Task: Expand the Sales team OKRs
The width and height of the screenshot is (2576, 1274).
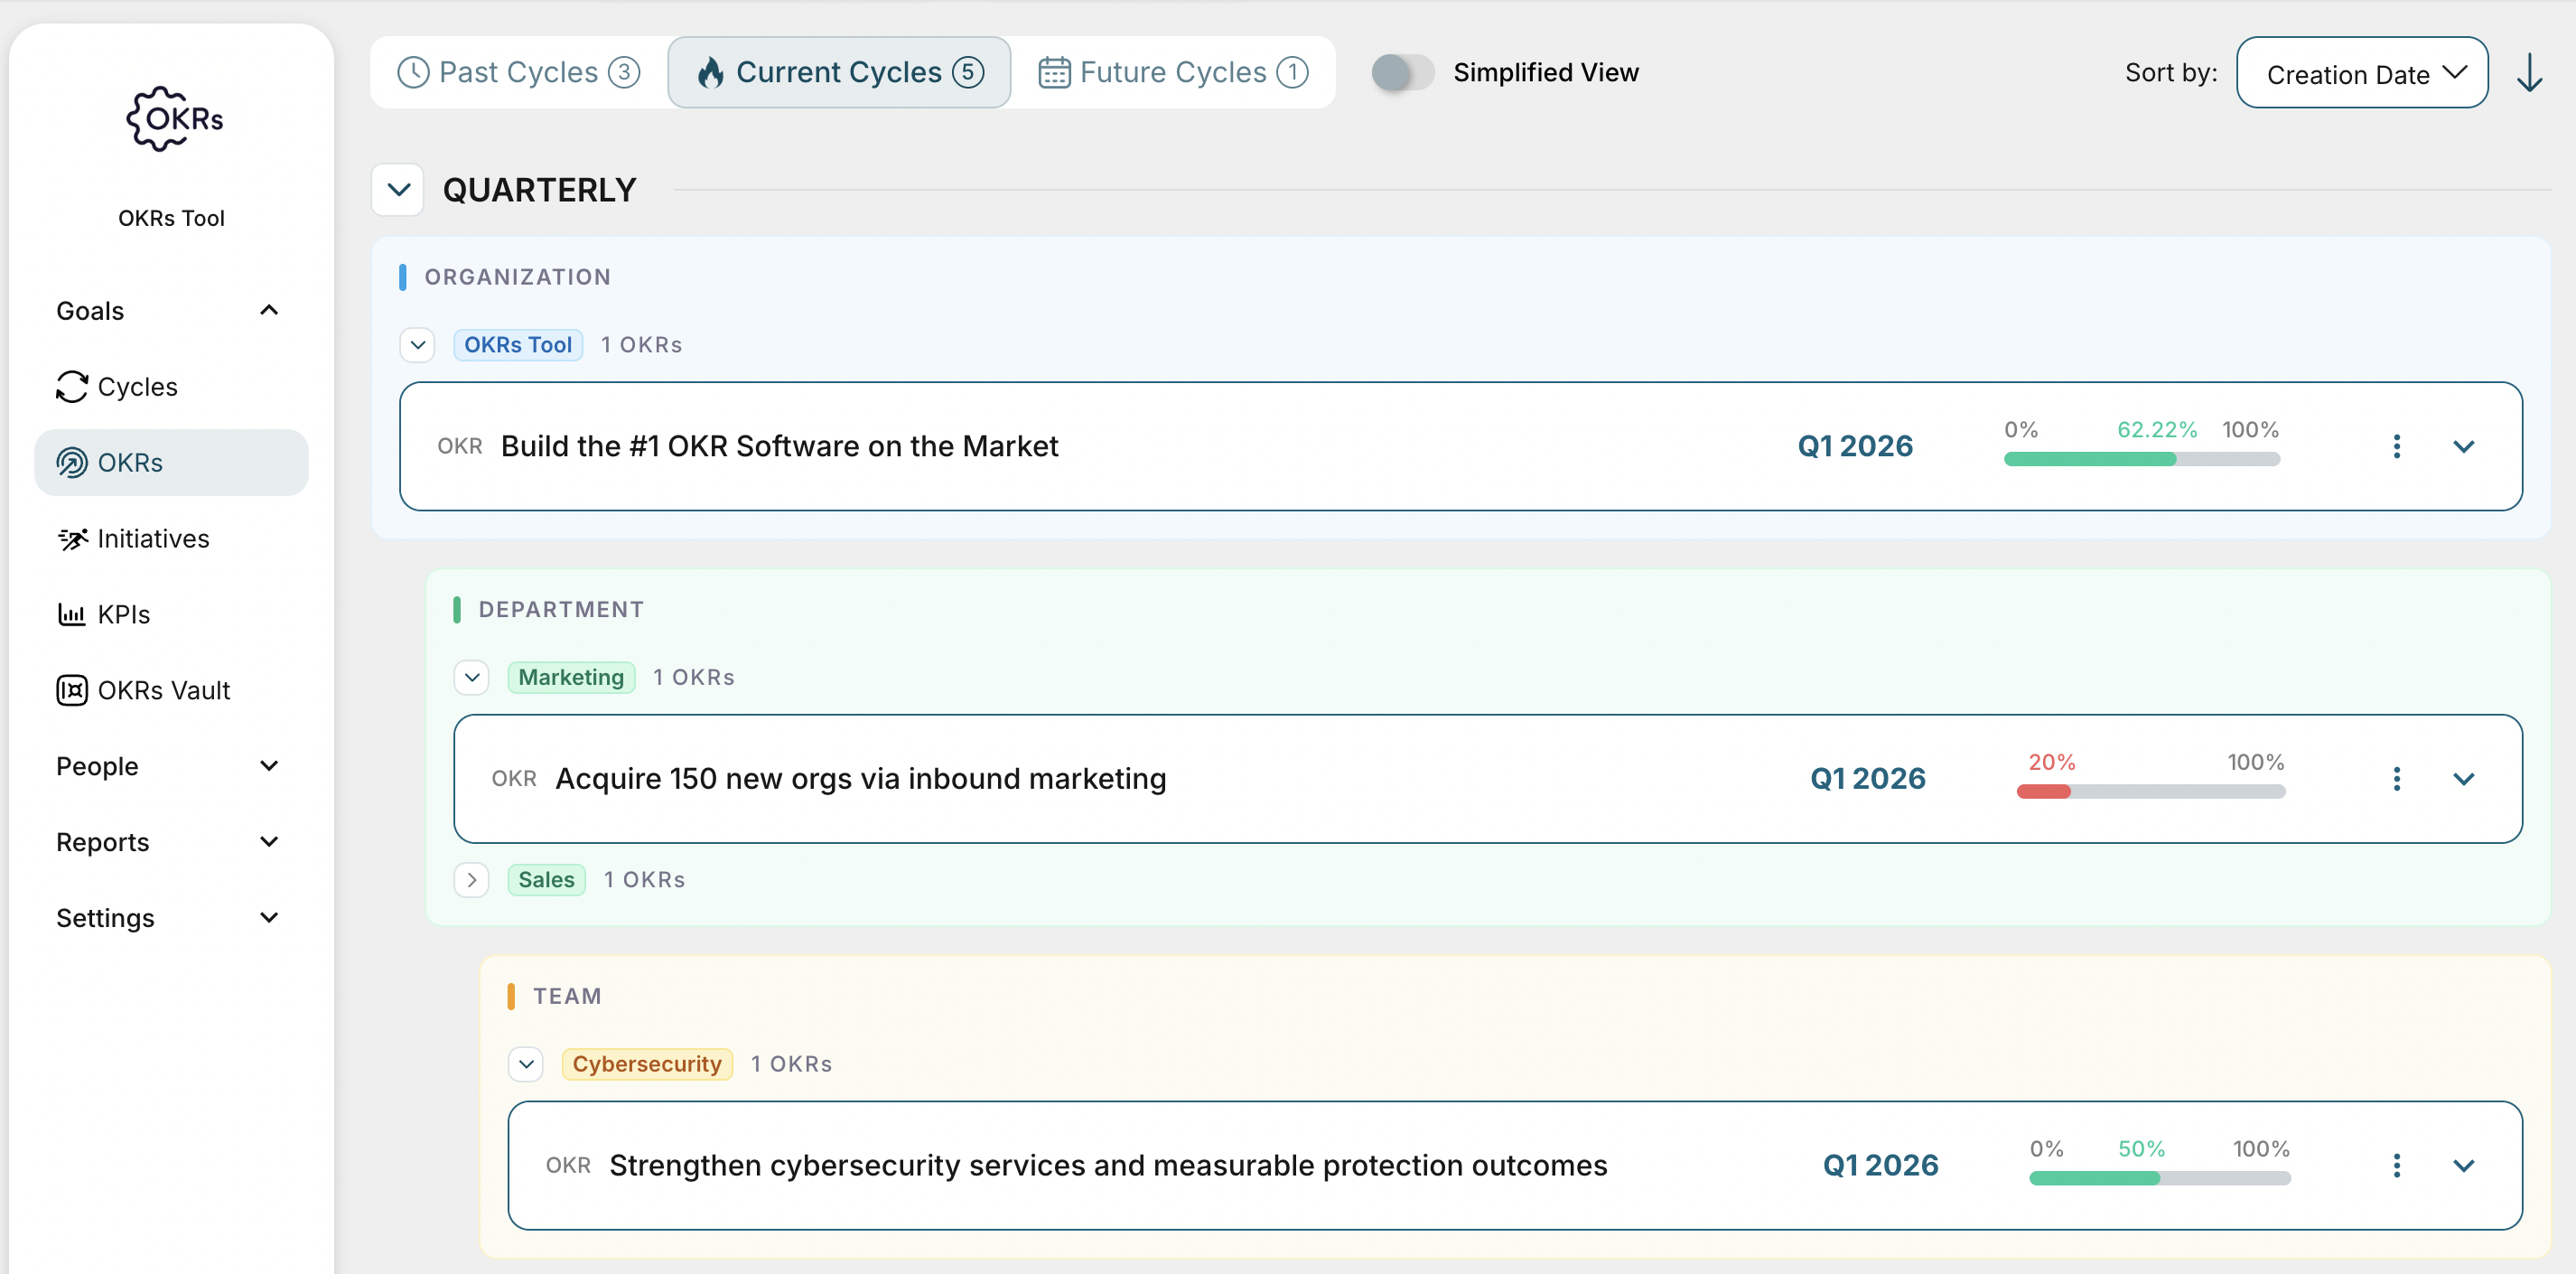Action: tap(471, 879)
